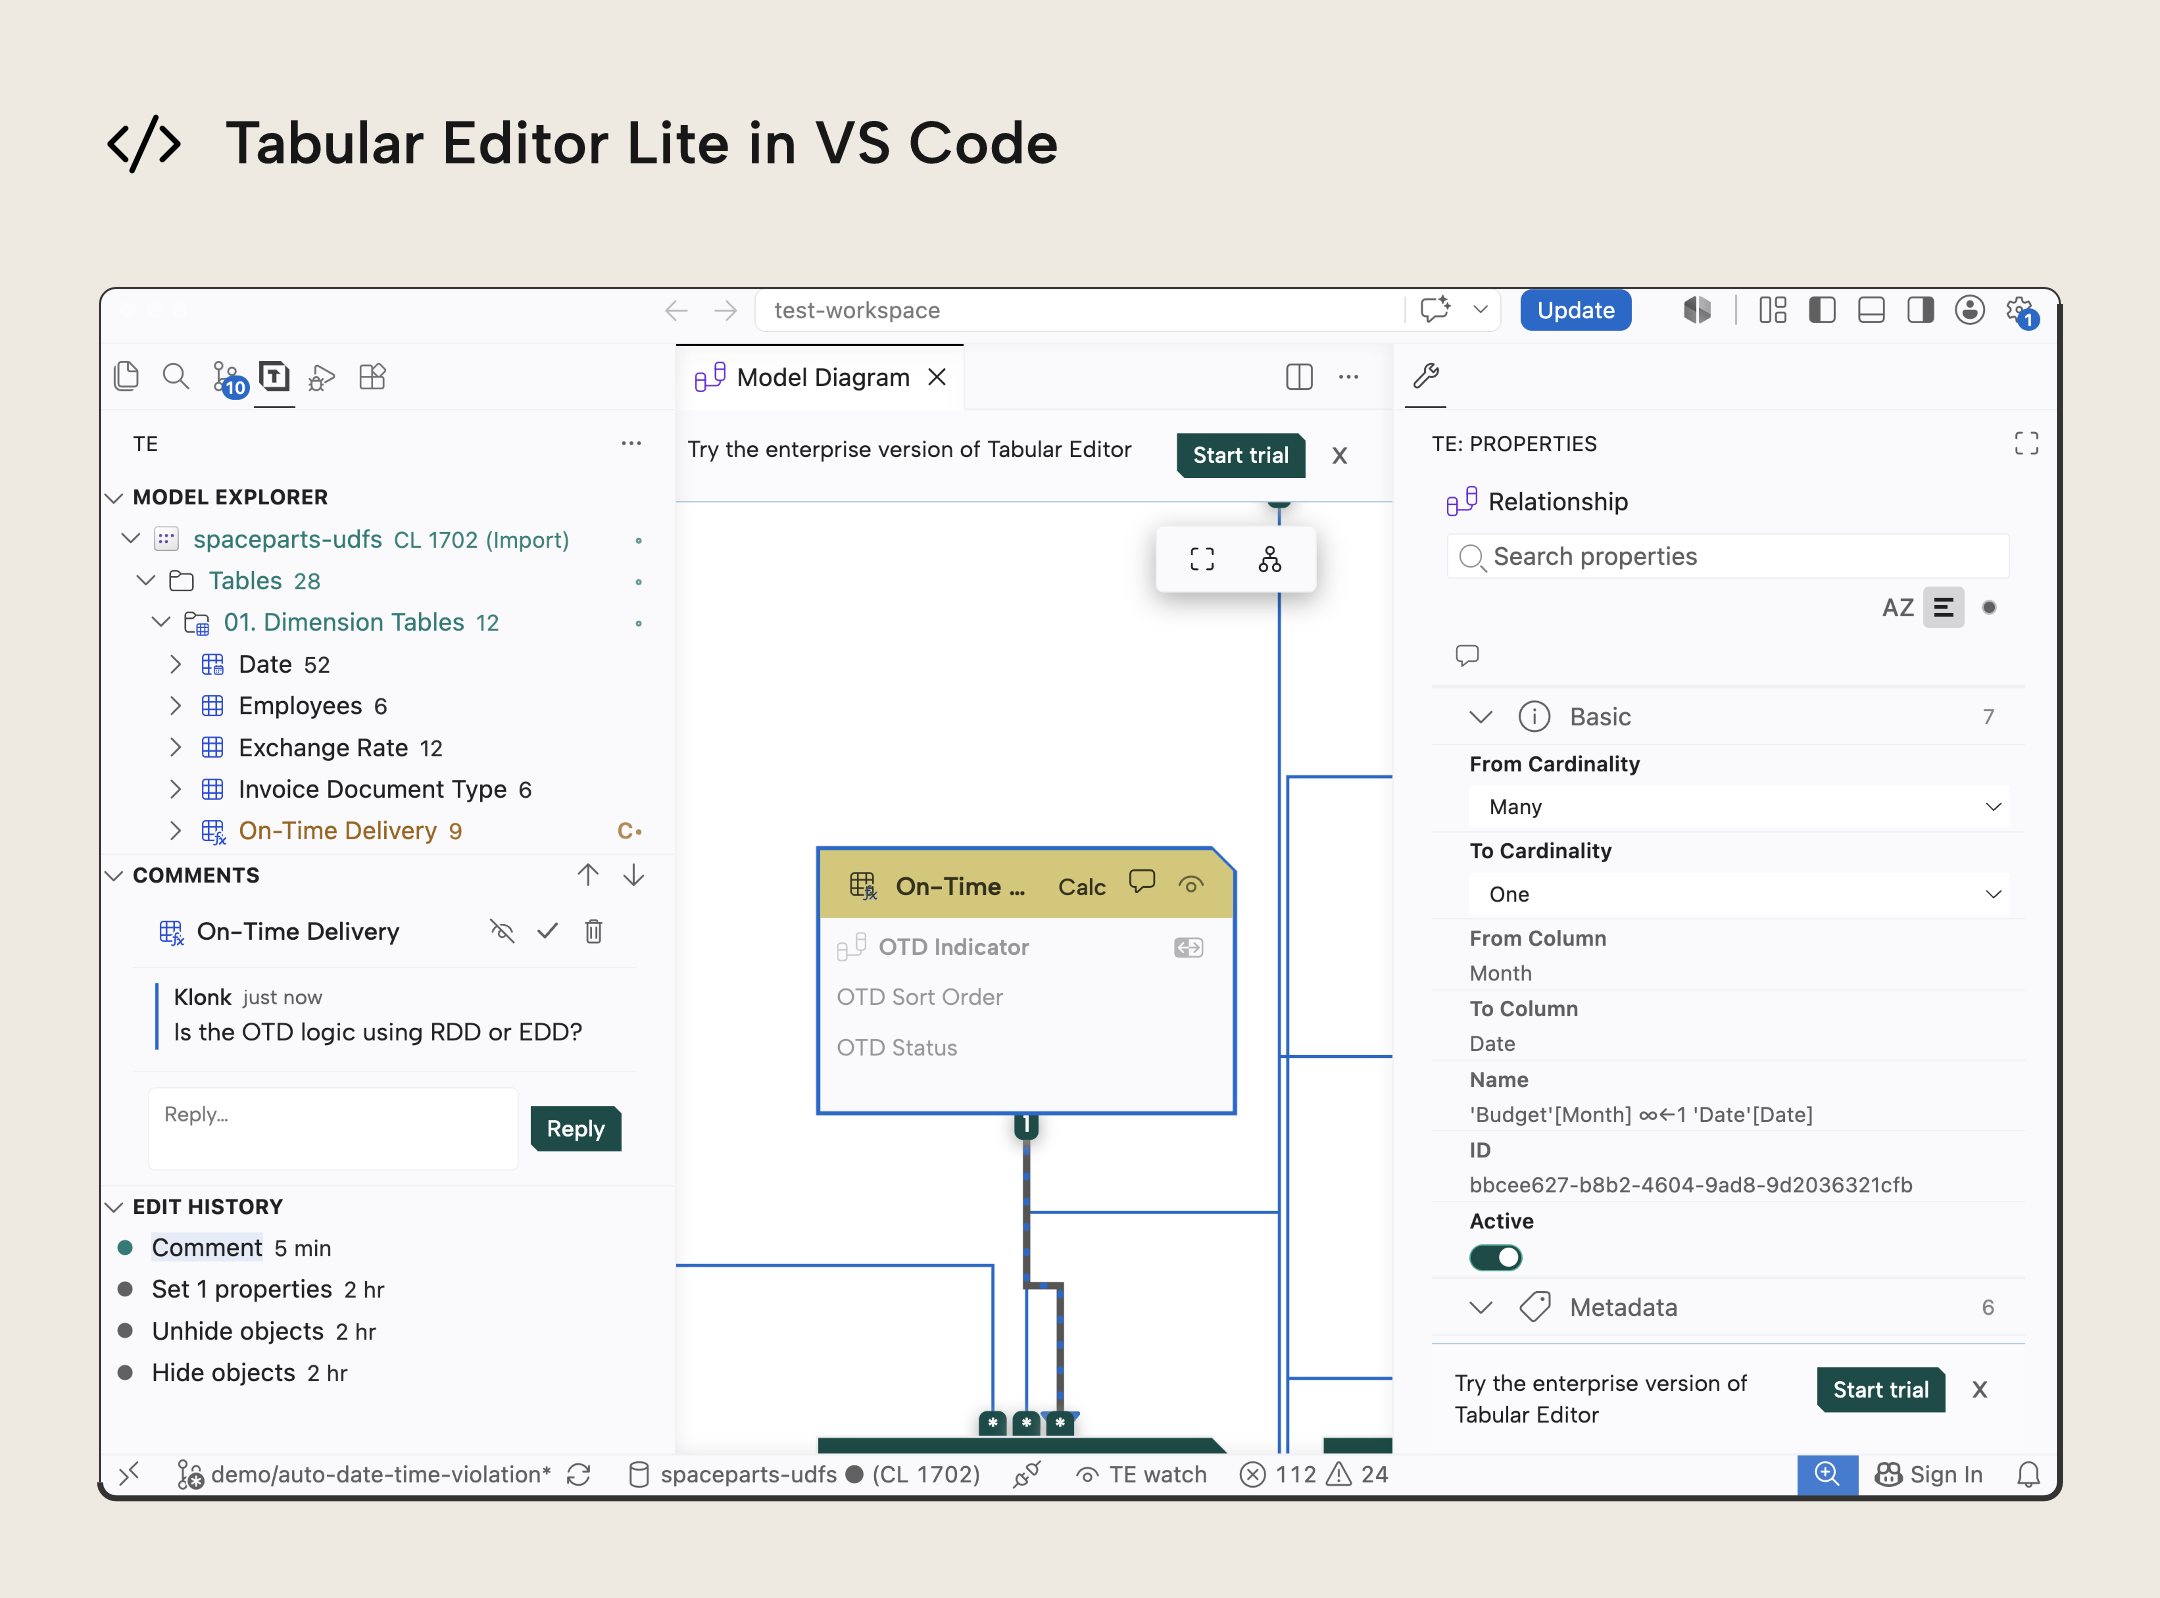Click Start trial in Properties banner
The image size is (2160, 1598).
(x=1880, y=1390)
